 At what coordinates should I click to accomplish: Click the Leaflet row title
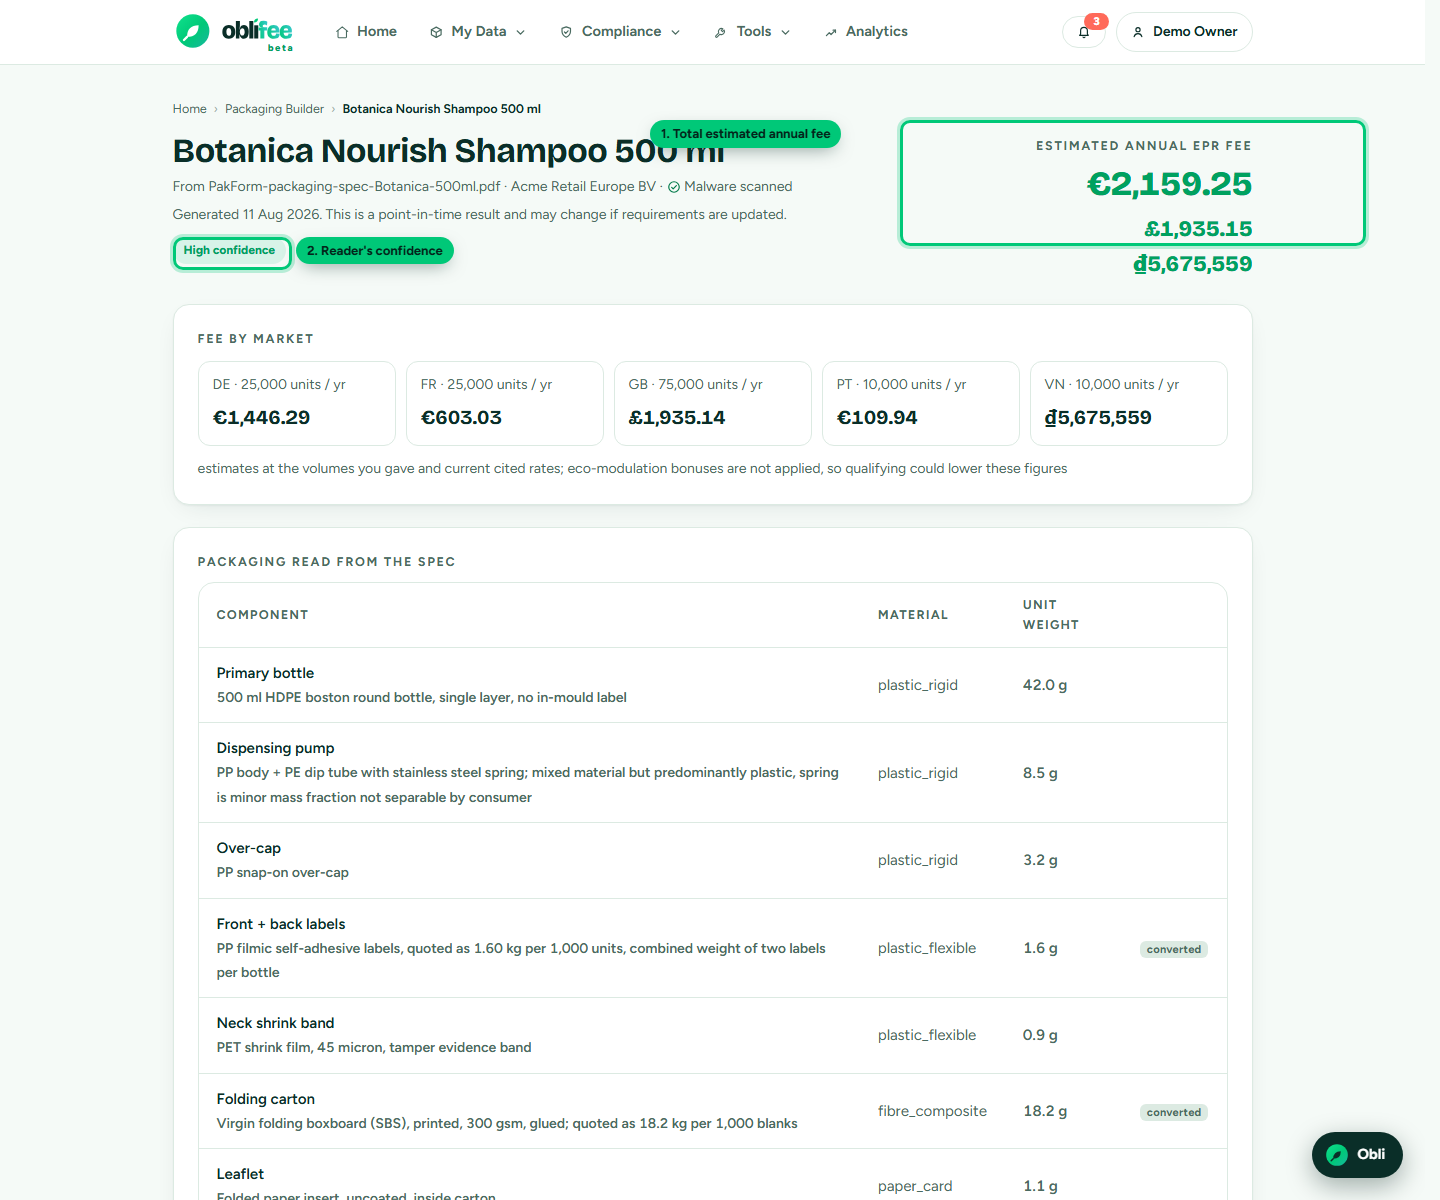point(240,1174)
